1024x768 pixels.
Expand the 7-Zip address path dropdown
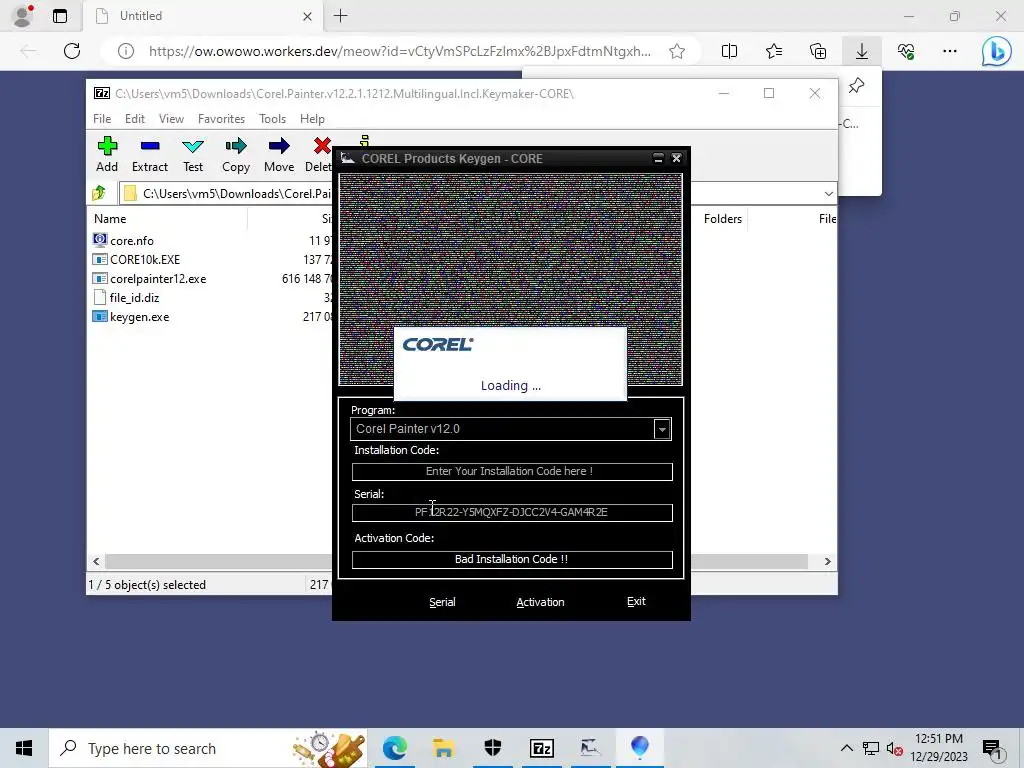click(x=828, y=193)
